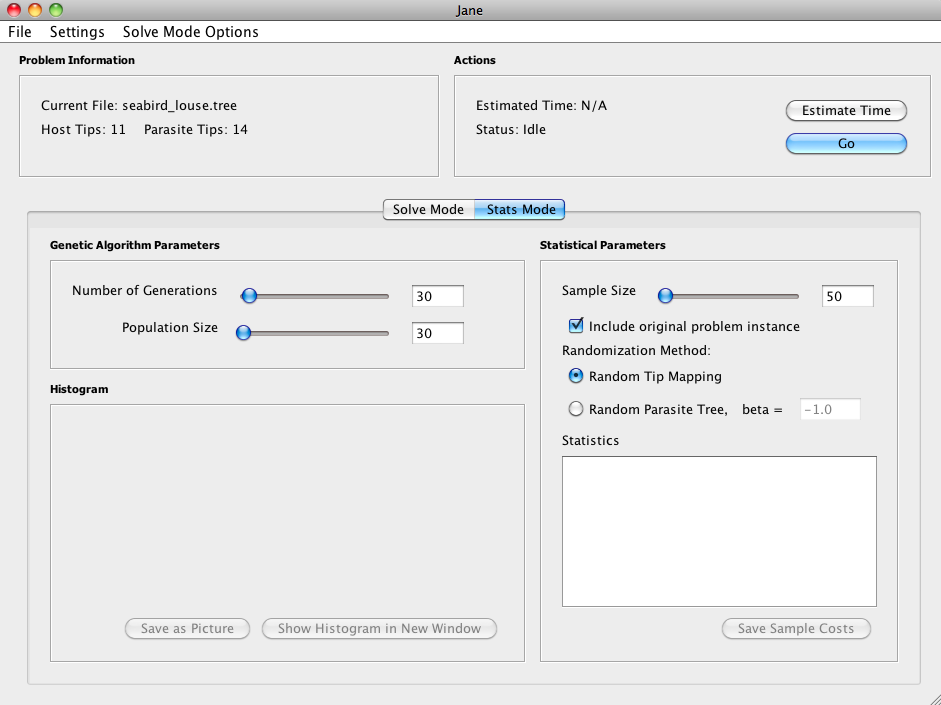Viewport: 941px width, 705px height.
Task: Click Show Histogram in New Window
Action: click(x=379, y=628)
